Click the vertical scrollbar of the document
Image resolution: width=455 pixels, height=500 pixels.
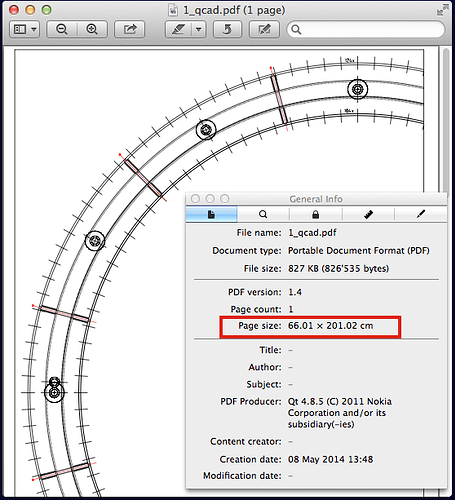[446, 123]
